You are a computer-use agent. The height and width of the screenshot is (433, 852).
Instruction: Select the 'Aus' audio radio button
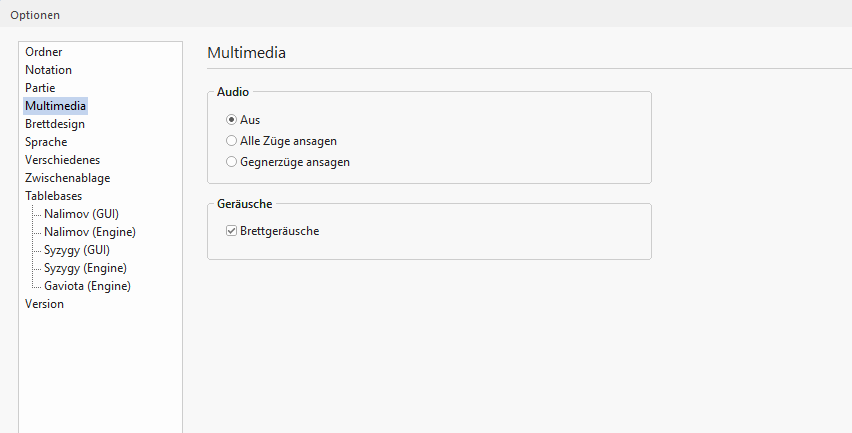pyautogui.click(x=232, y=120)
